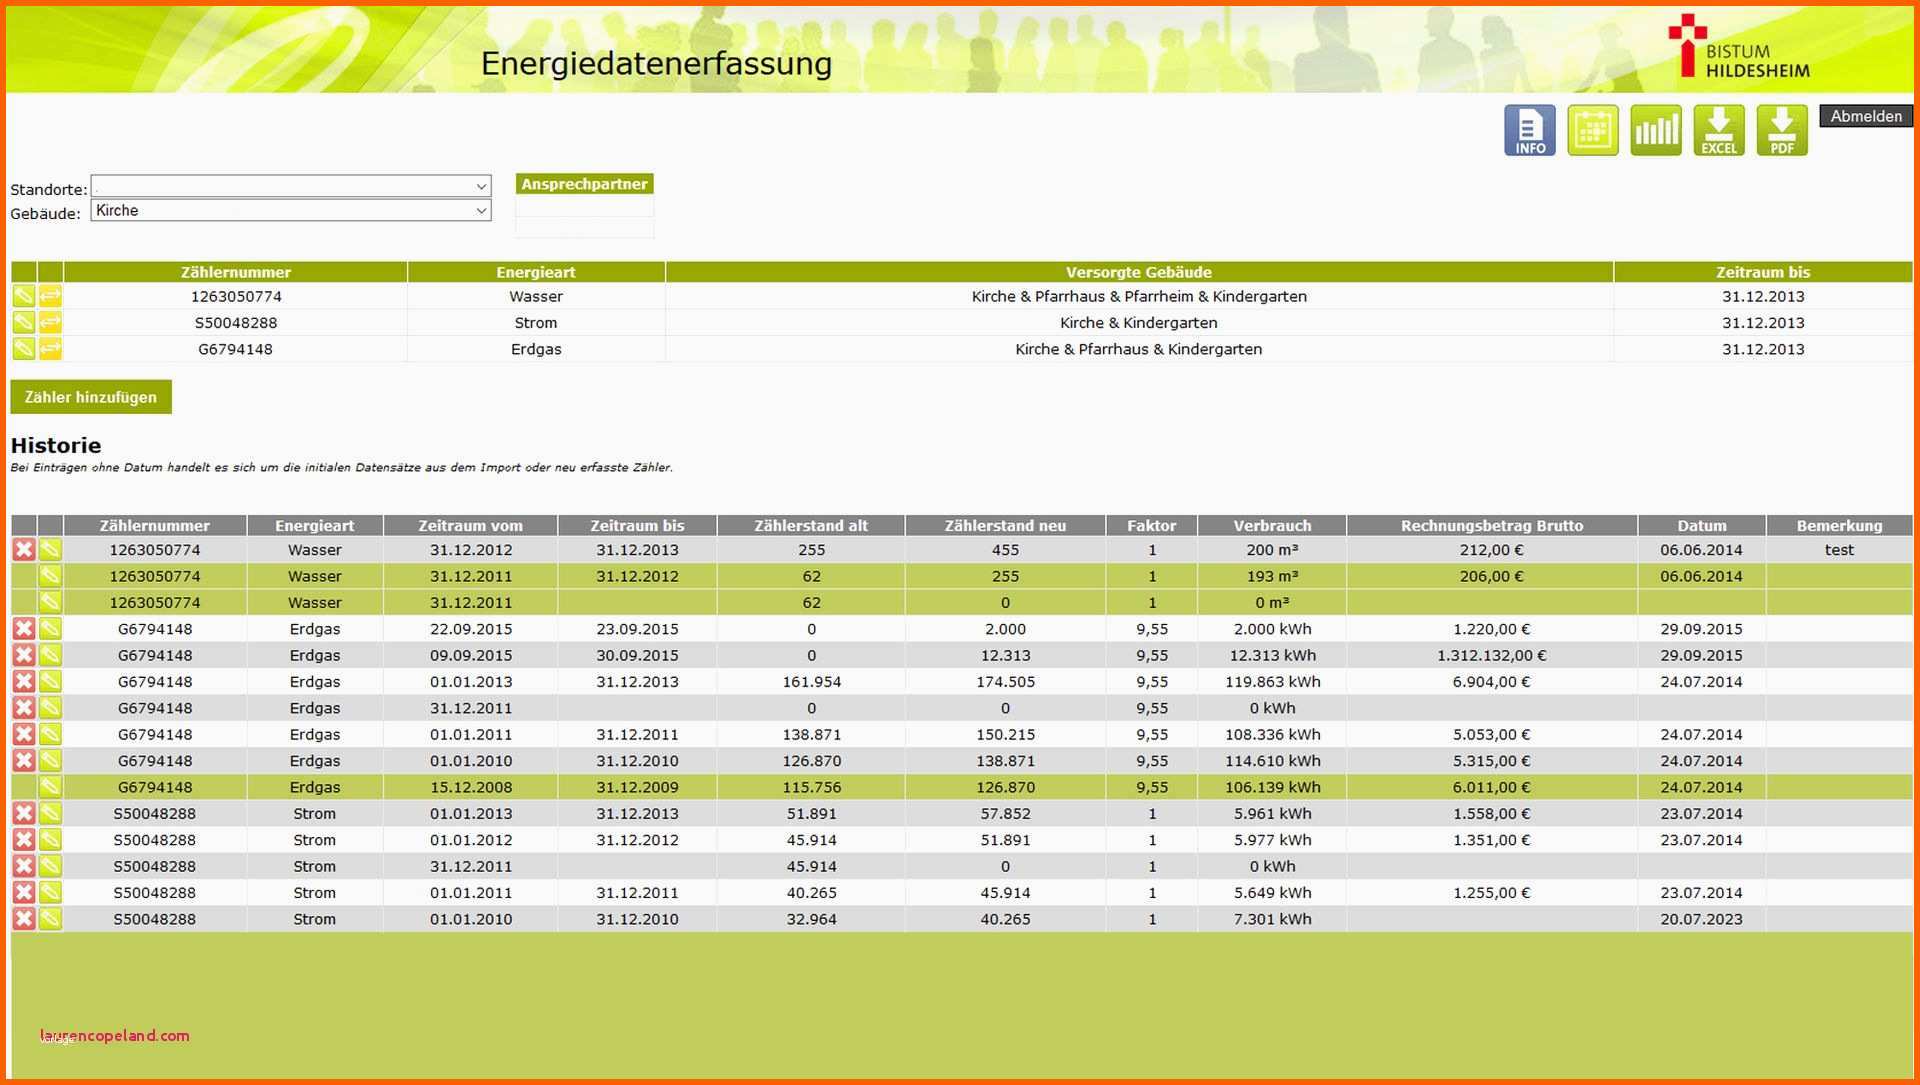Image resolution: width=1920 pixels, height=1085 pixels.
Task: Swap meter 1263050774 using the arrows icon
Action: (50, 296)
